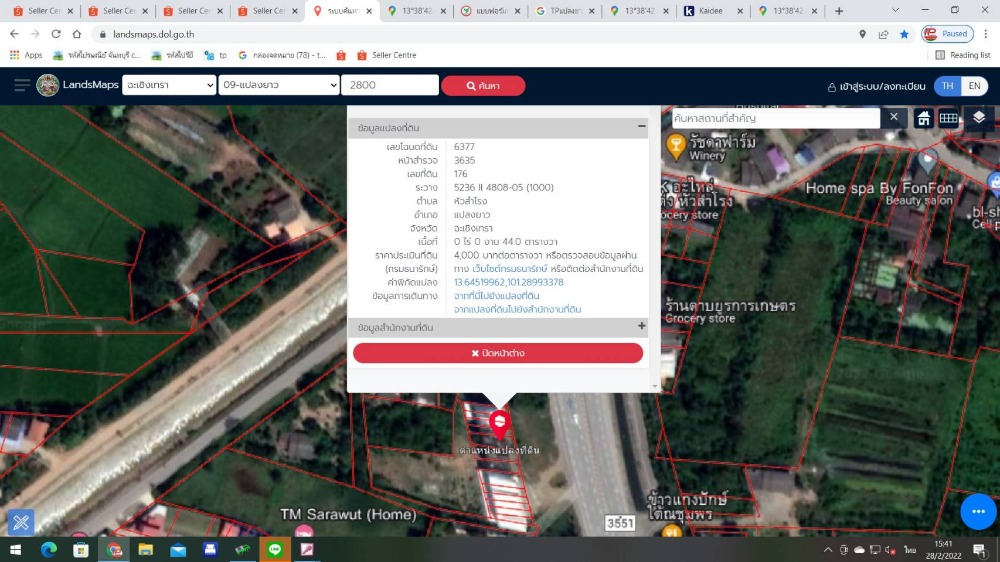
Task: Click จากแปลงที่ดินไปยังสำนักงานที่ดิน link
Action: click(x=517, y=309)
